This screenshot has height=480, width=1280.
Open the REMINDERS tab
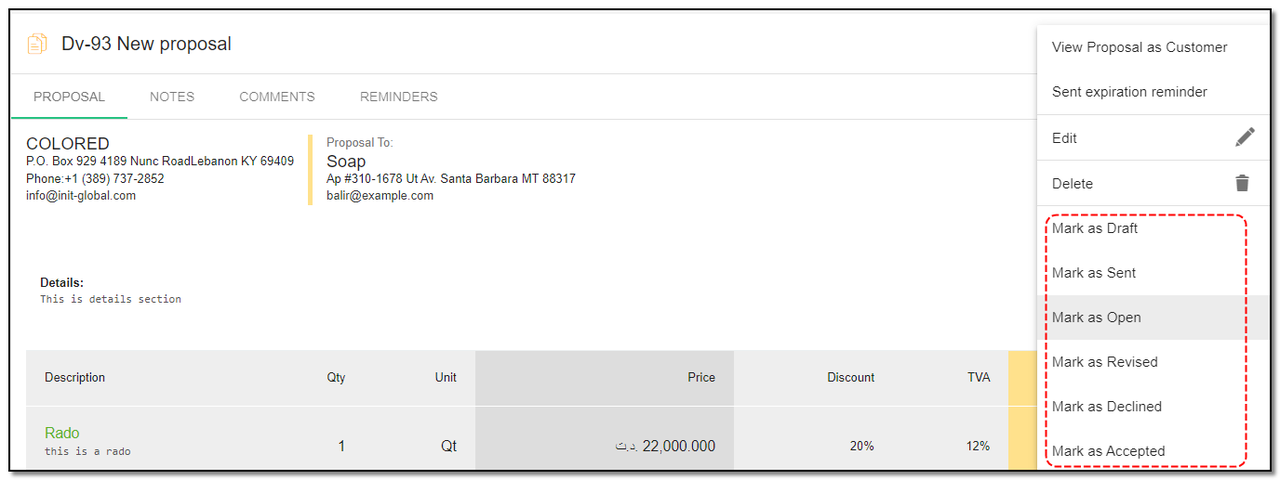pyautogui.click(x=399, y=97)
